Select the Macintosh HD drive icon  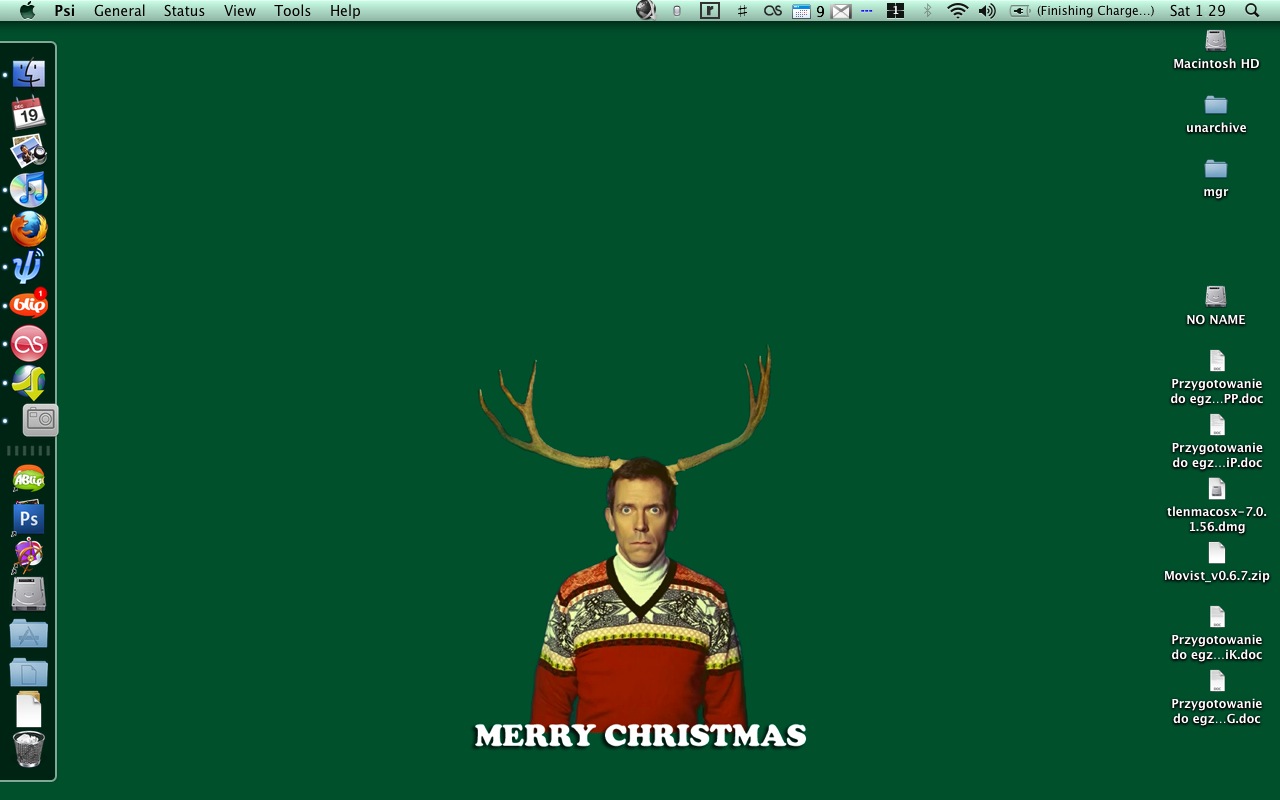(1216, 42)
